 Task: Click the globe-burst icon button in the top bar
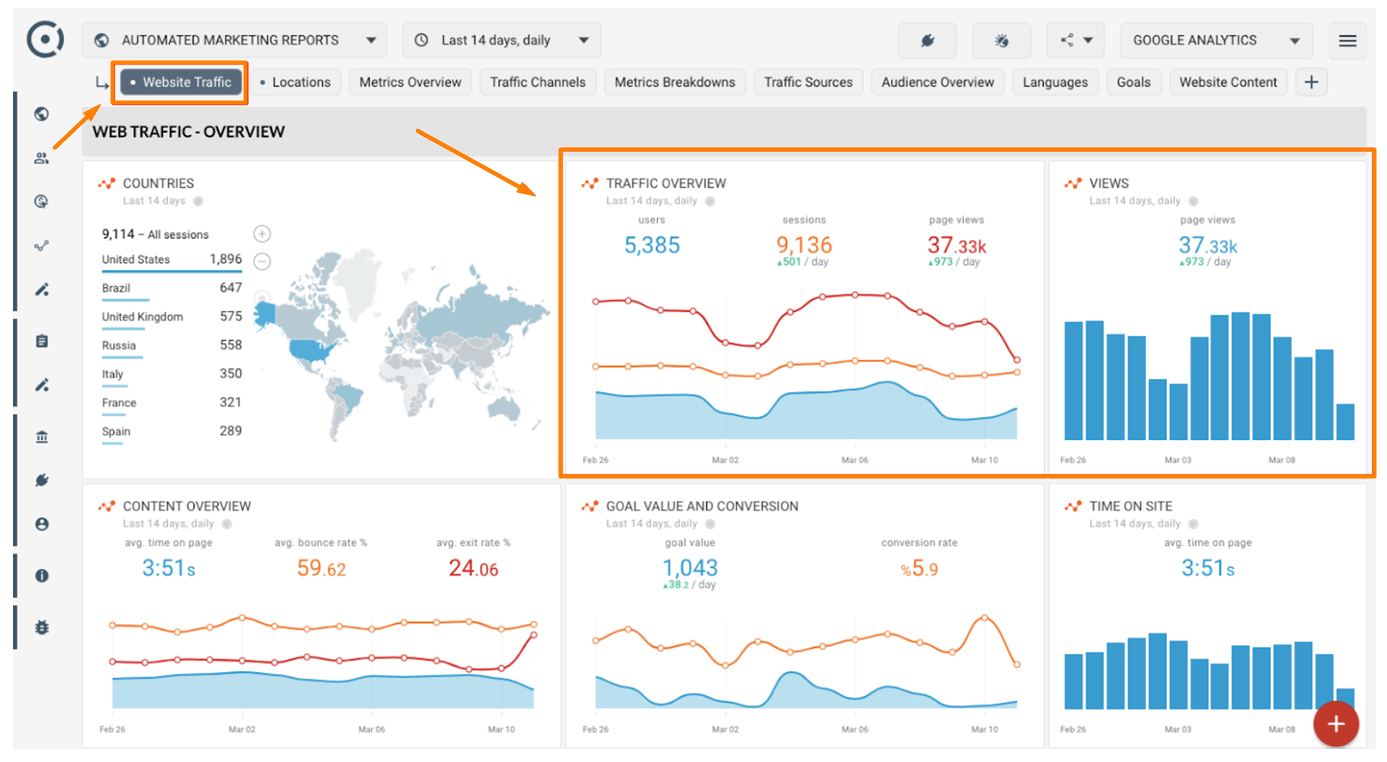click(x=1001, y=41)
